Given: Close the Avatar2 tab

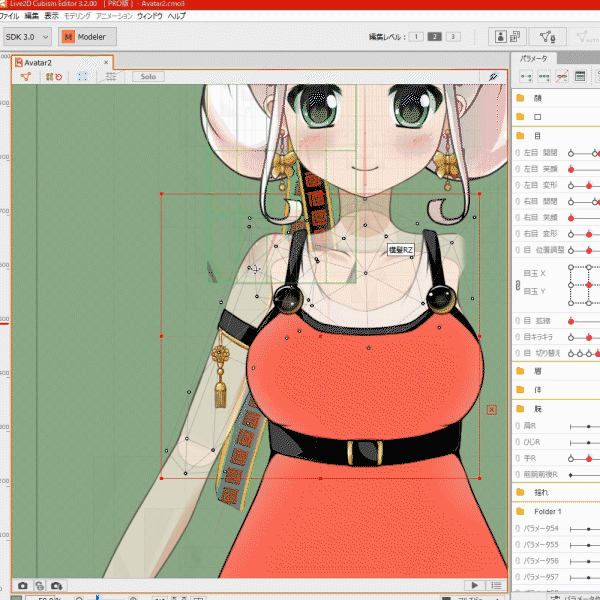Looking at the screenshot, I should 106,62.
